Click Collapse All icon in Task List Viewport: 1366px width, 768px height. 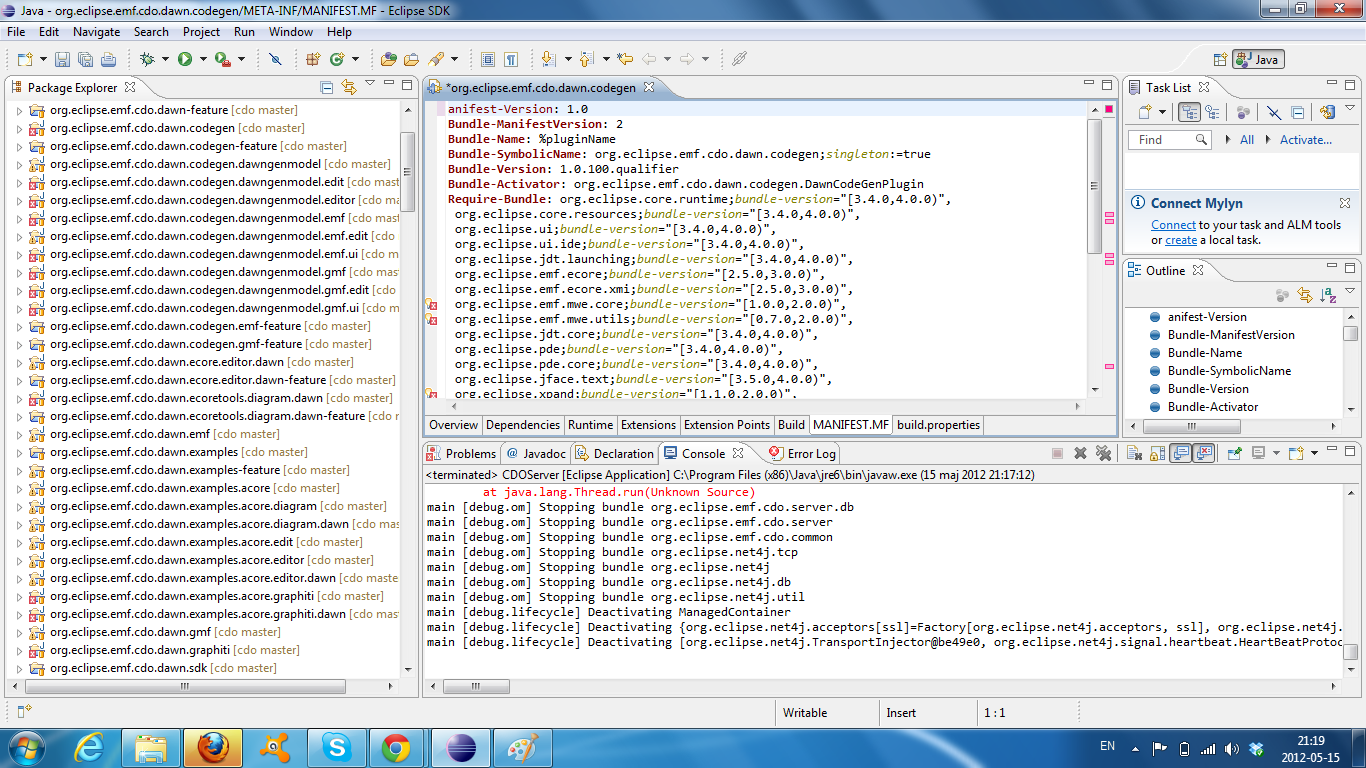(x=1297, y=112)
